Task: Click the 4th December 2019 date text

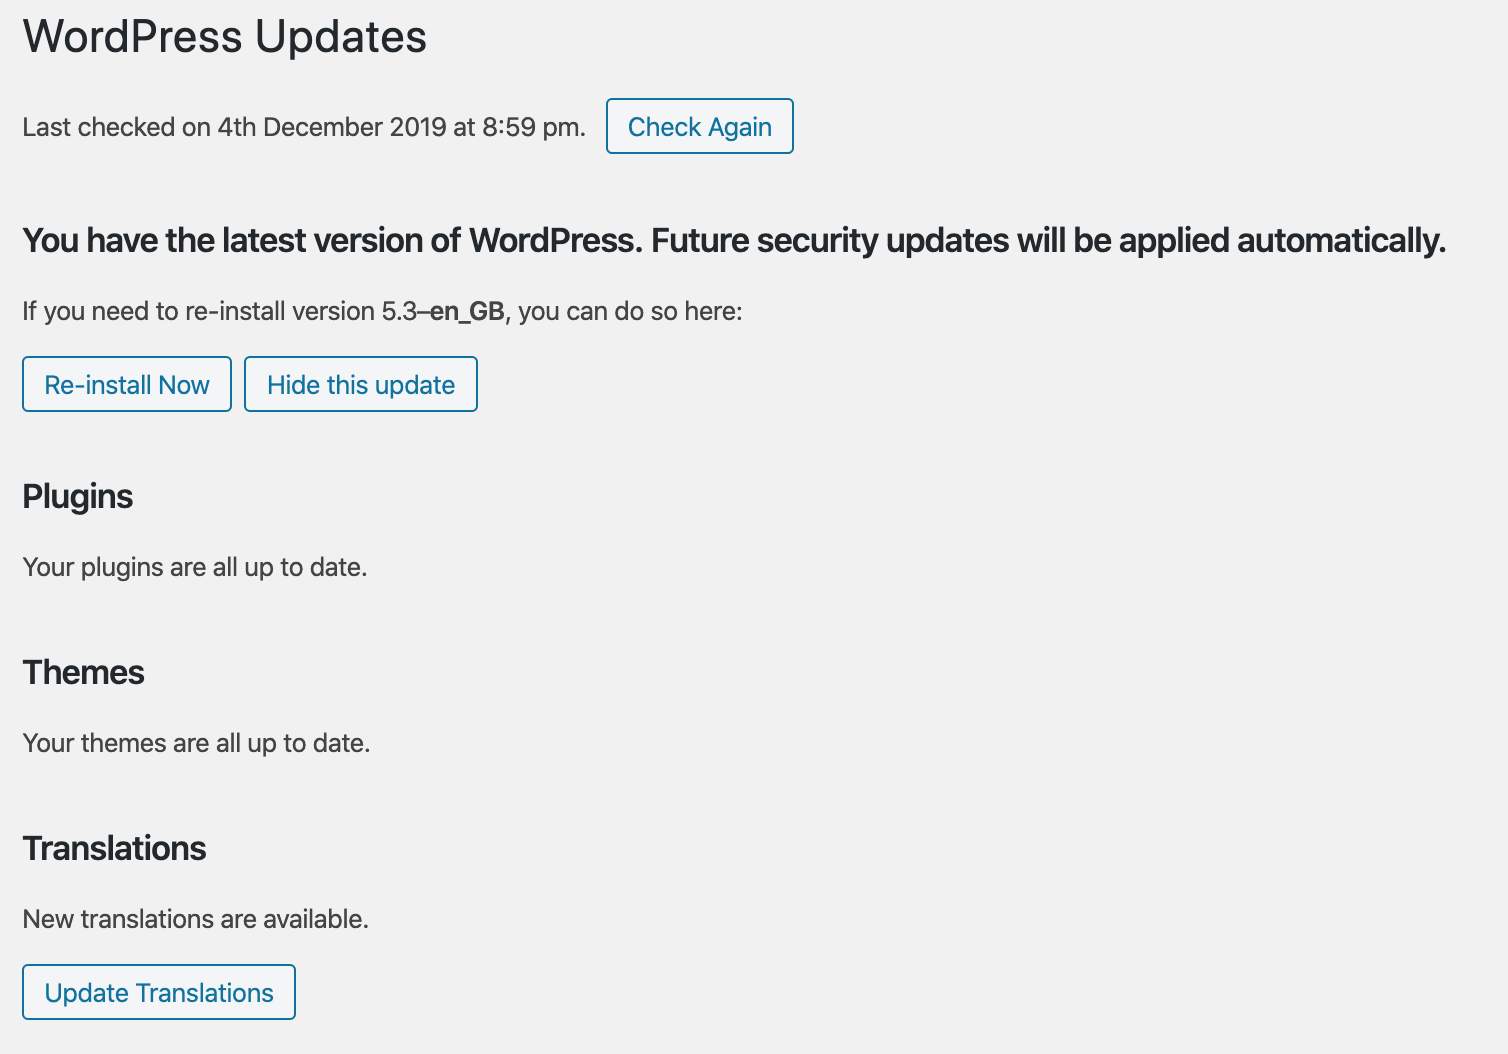Action: coord(332,127)
